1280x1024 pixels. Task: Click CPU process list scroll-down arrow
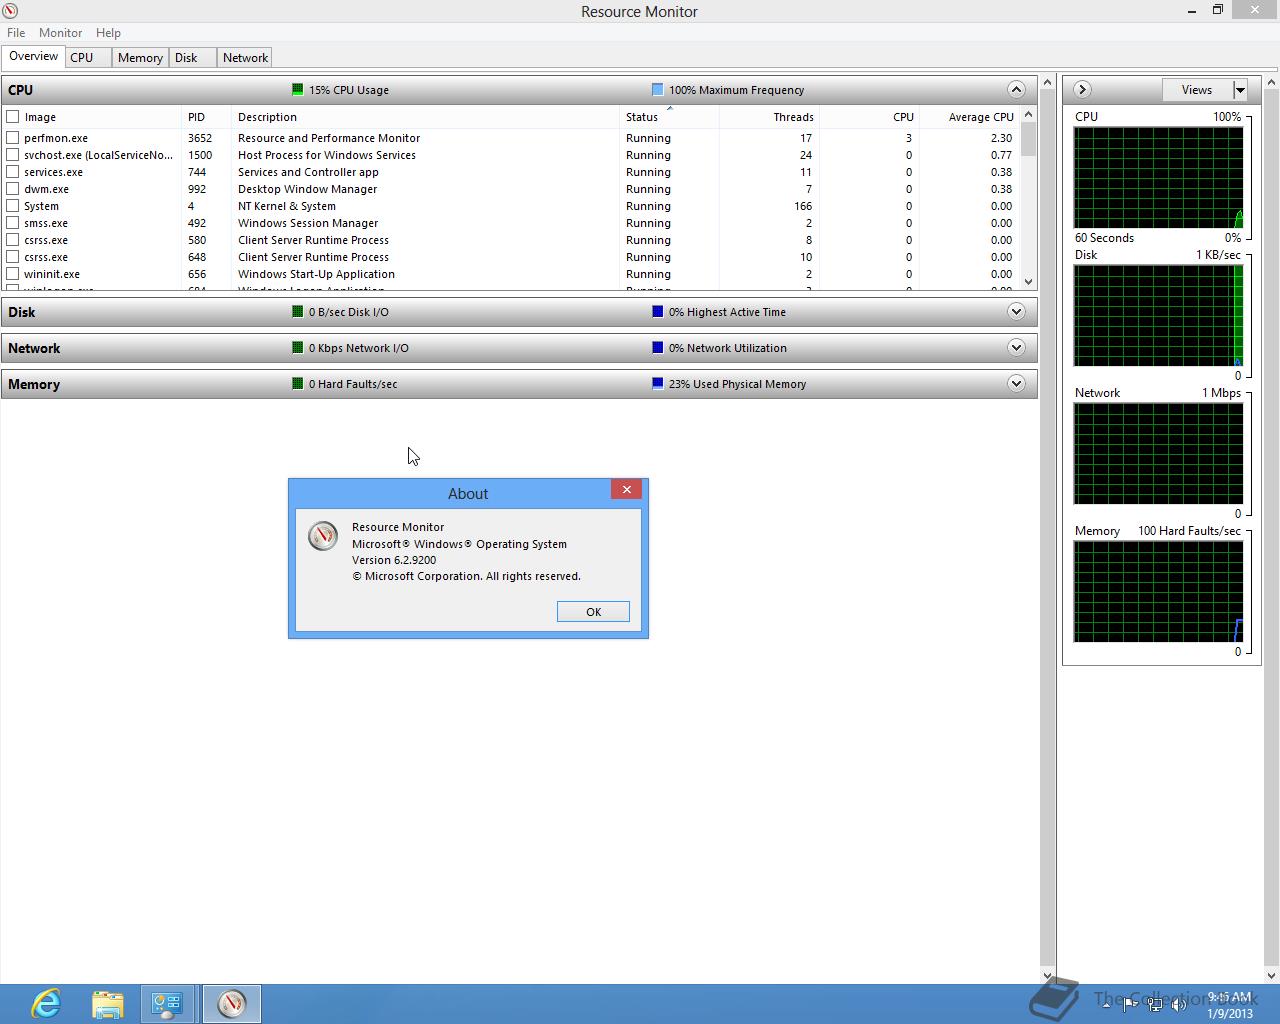(x=1029, y=282)
